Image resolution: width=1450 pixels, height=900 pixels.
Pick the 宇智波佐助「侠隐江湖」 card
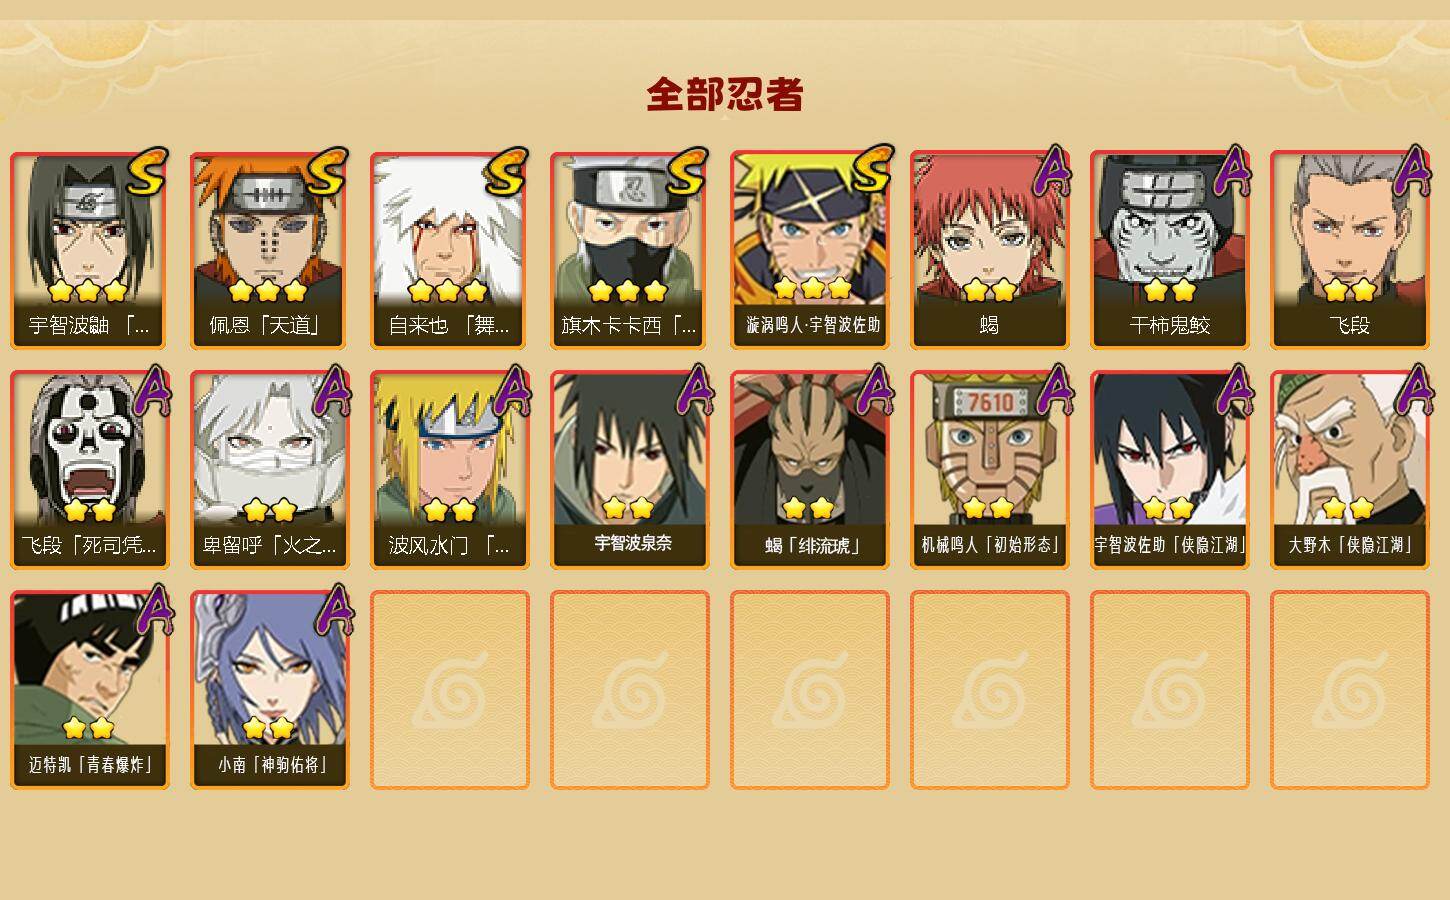coord(1169,470)
